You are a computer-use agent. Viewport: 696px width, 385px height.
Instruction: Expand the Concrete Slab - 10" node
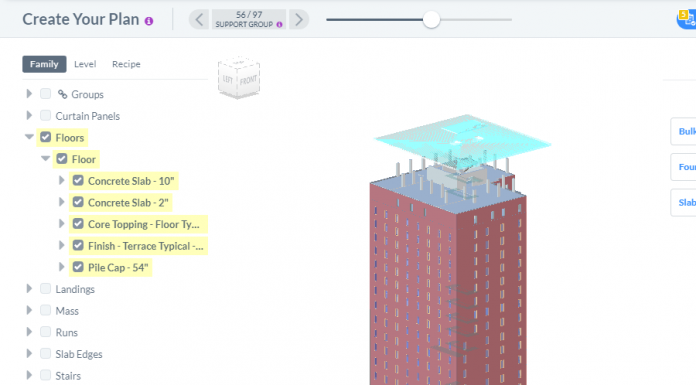[x=62, y=180]
